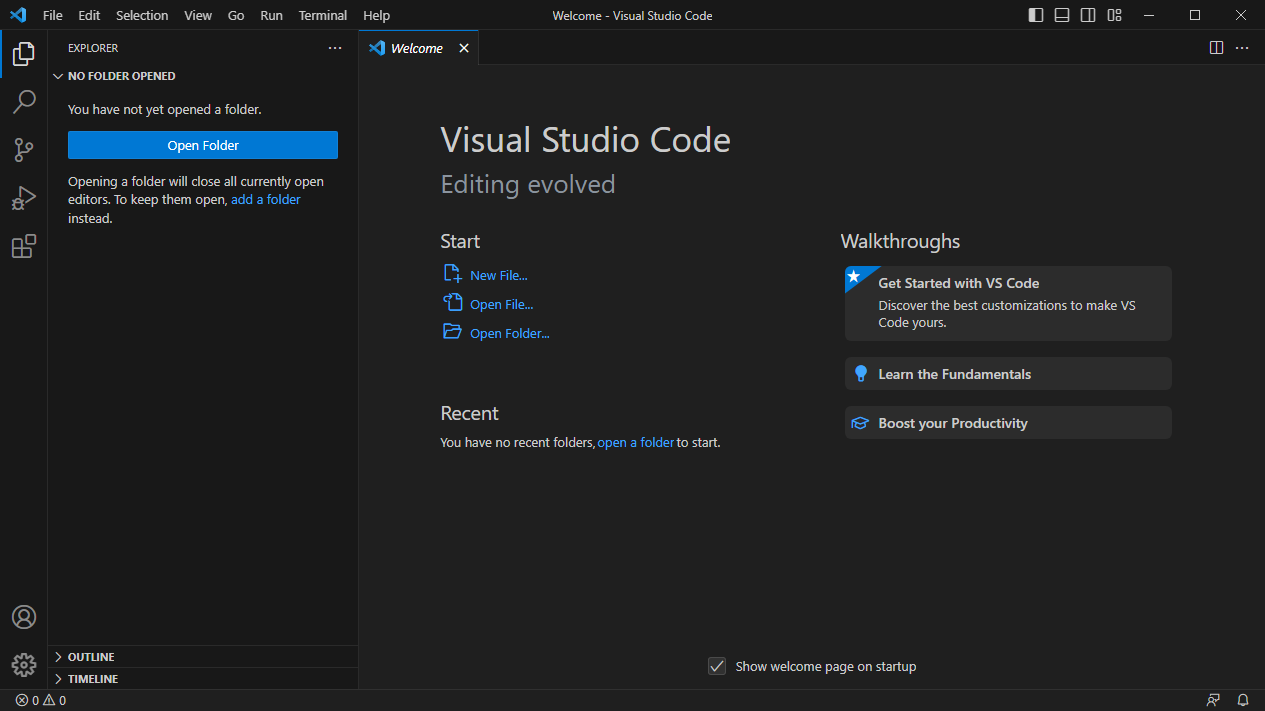Open the notifications bell icon

(1243, 700)
